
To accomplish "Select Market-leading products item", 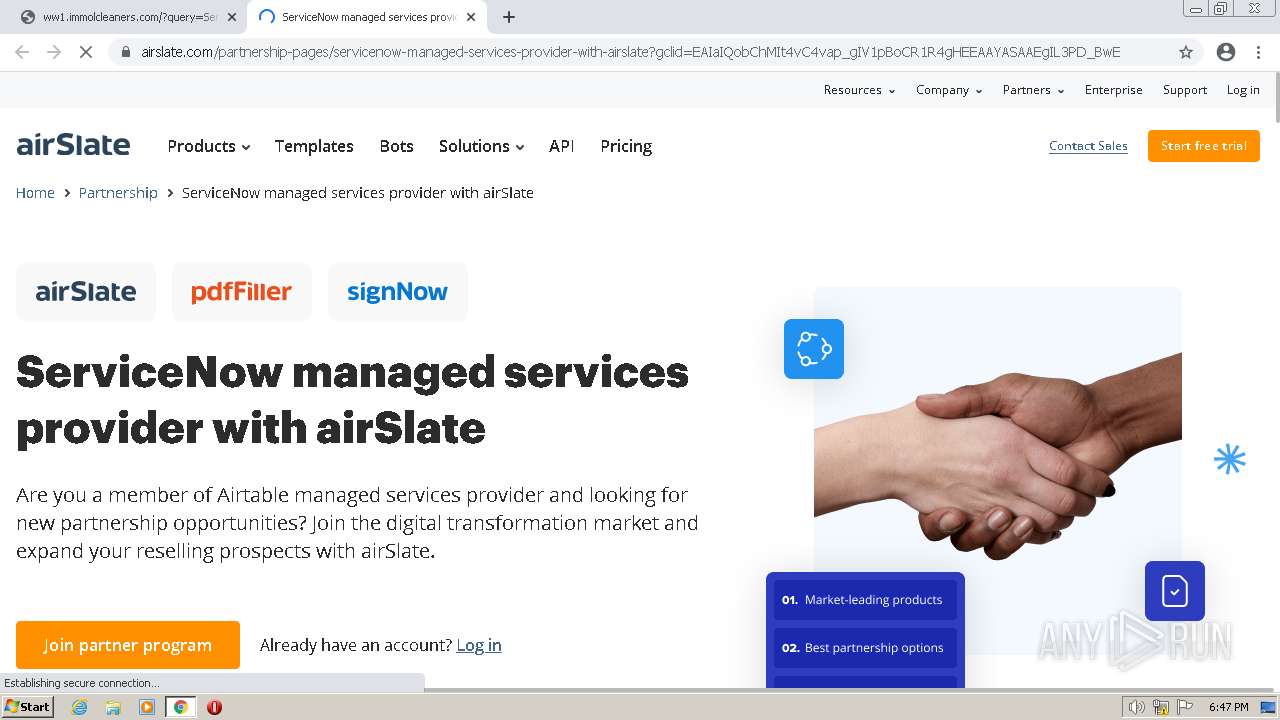I will (865, 600).
